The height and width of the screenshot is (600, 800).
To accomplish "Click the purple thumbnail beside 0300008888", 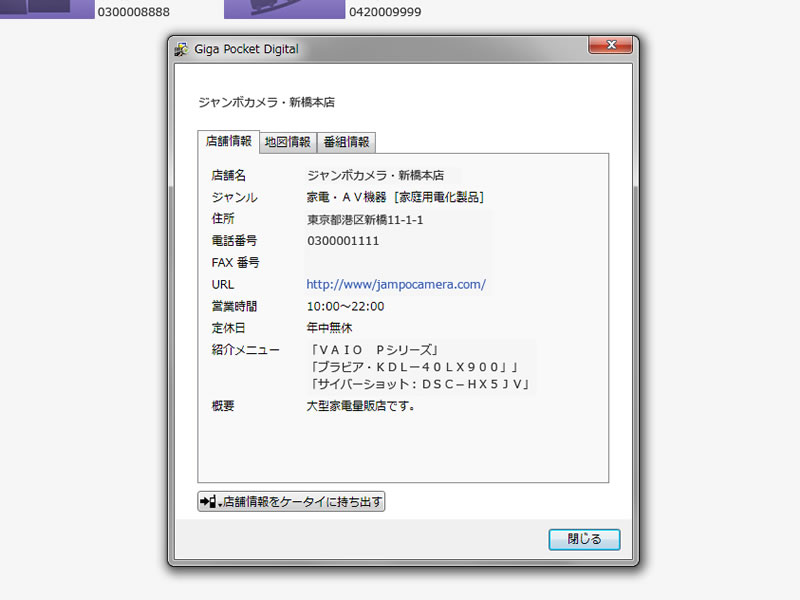I will point(47,9).
